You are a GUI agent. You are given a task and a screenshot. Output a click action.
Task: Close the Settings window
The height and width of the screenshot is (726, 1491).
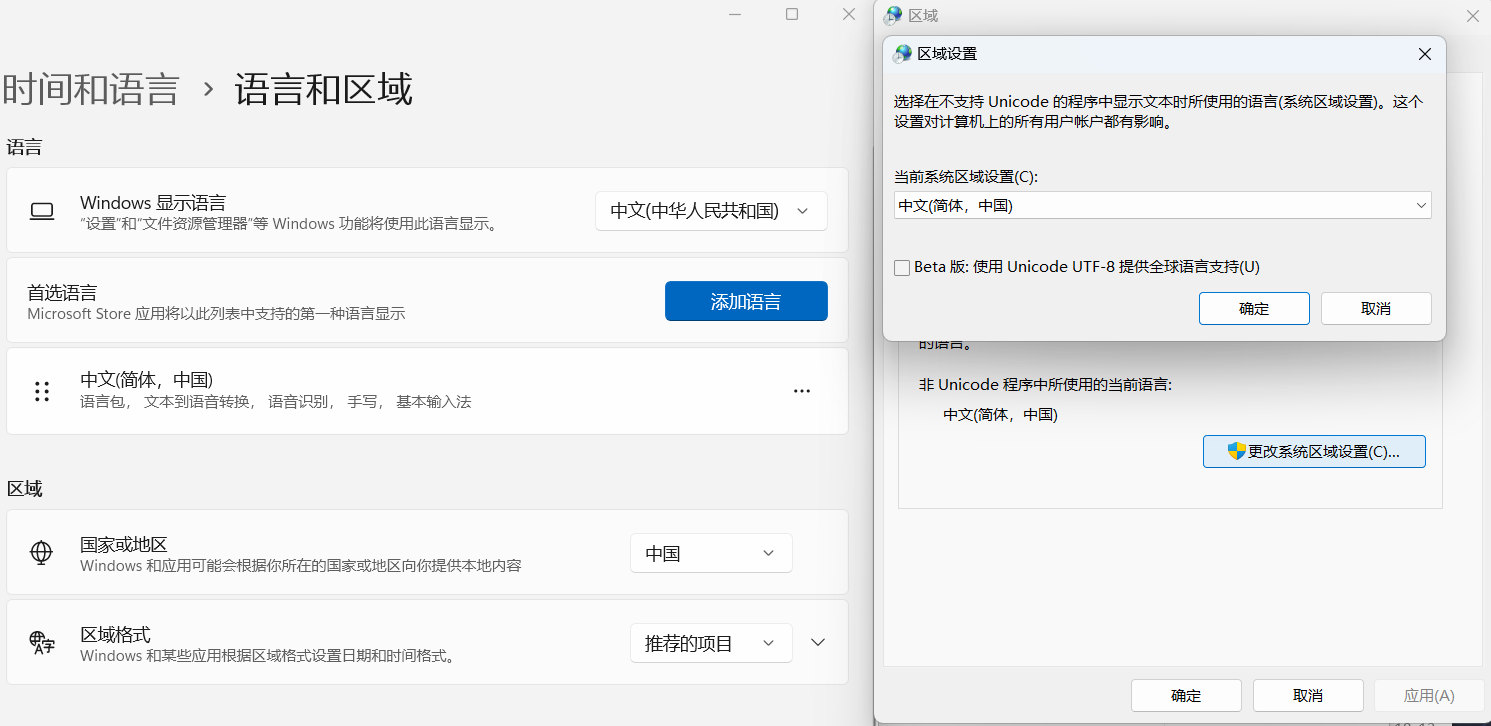(x=848, y=14)
